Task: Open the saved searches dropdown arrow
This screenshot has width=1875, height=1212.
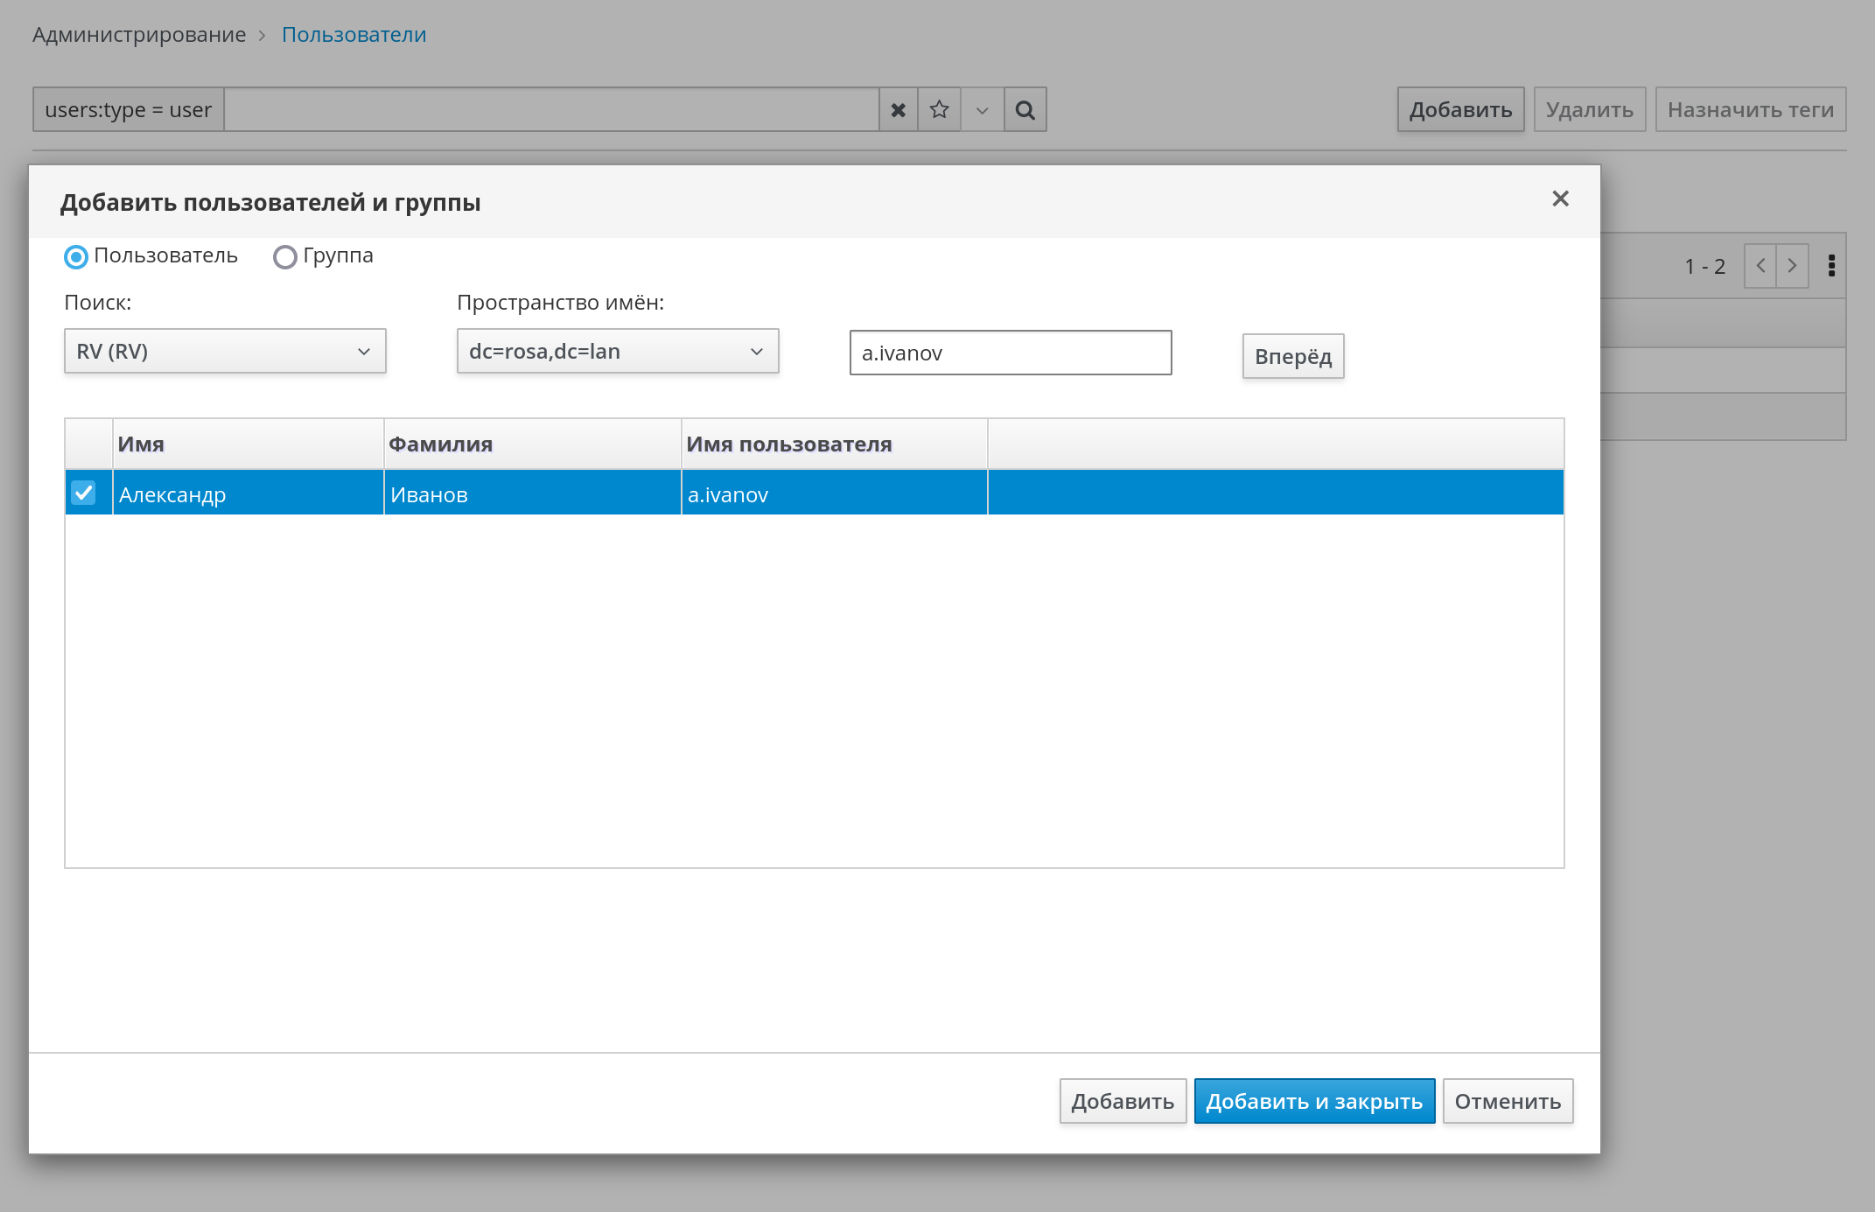Action: click(x=982, y=110)
